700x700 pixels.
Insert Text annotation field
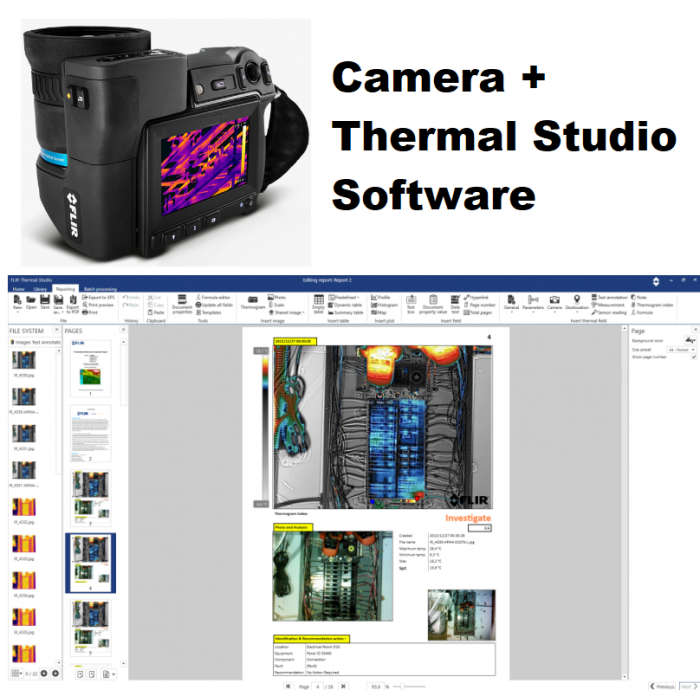point(609,297)
